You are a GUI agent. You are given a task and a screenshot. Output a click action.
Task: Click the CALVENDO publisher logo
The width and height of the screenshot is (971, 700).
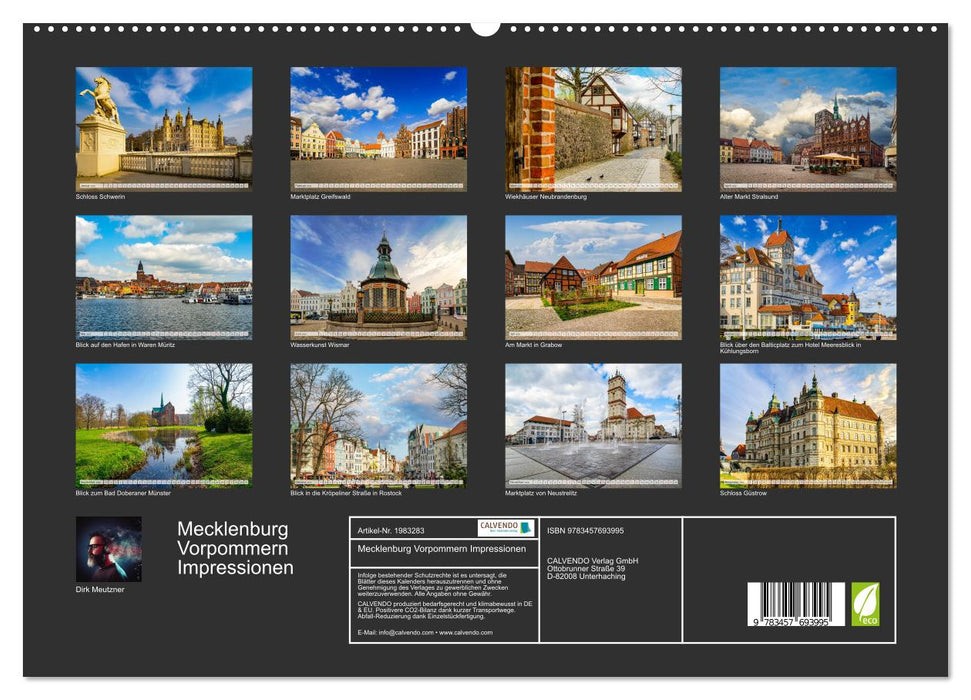pyautogui.click(x=505, y=528)
